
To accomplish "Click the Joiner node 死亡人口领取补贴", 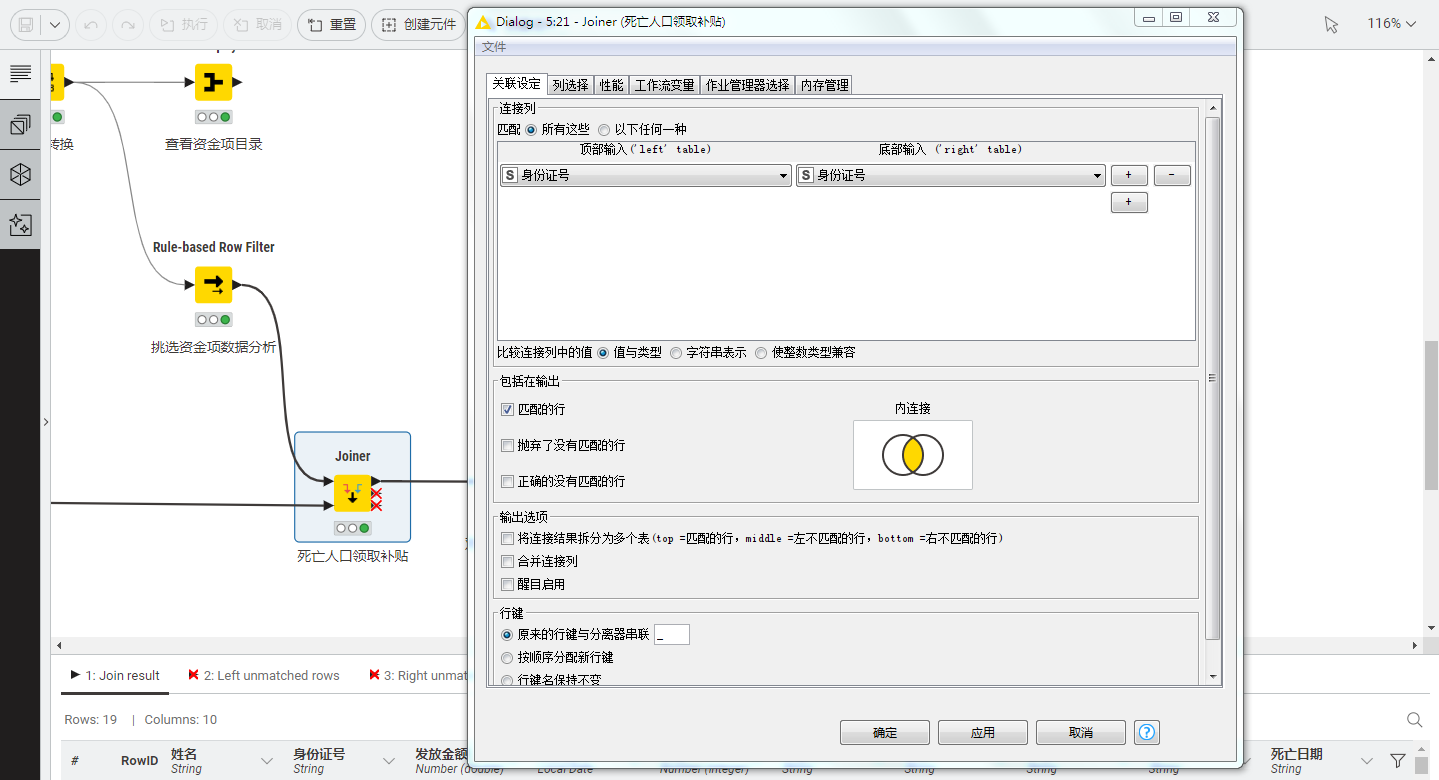I will tap(352, 493).
